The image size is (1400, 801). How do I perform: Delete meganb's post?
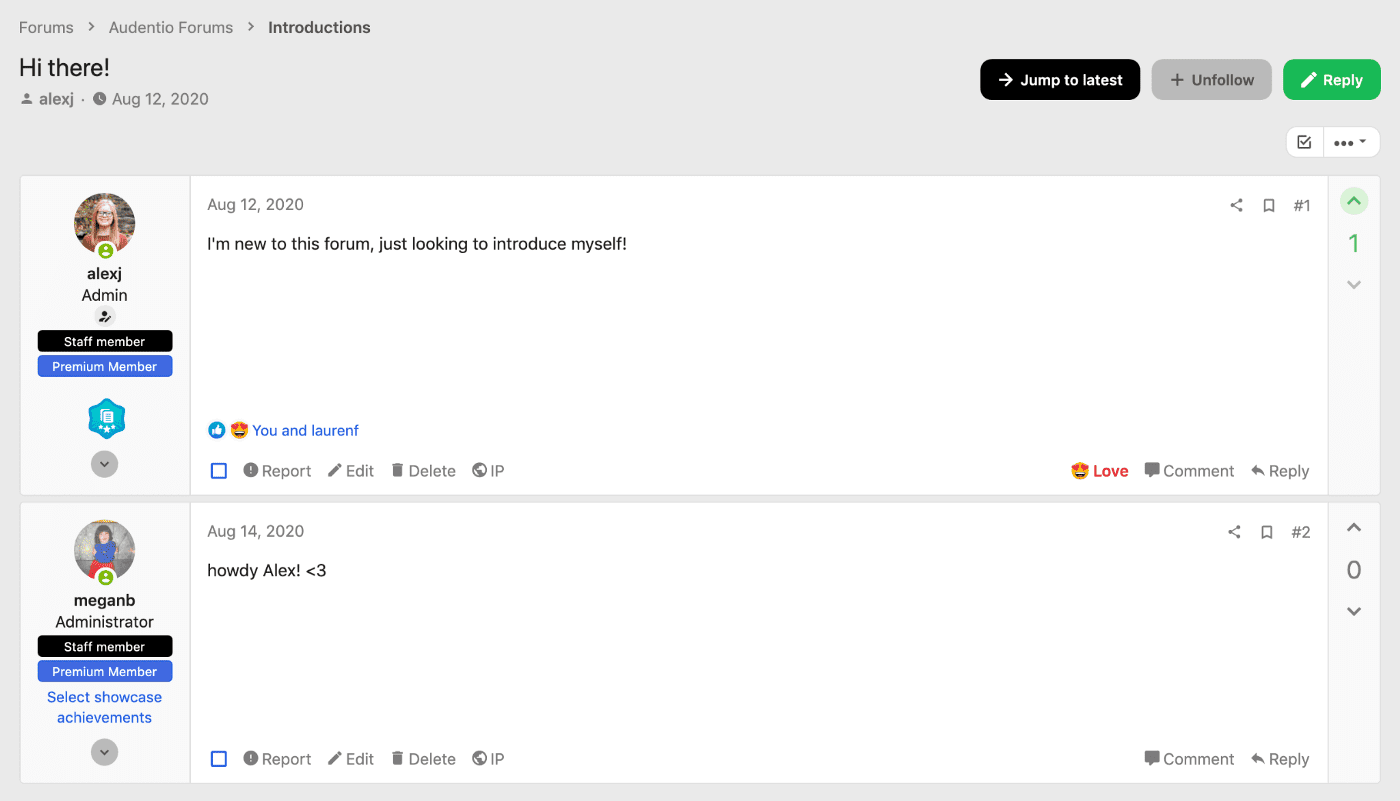423,759
